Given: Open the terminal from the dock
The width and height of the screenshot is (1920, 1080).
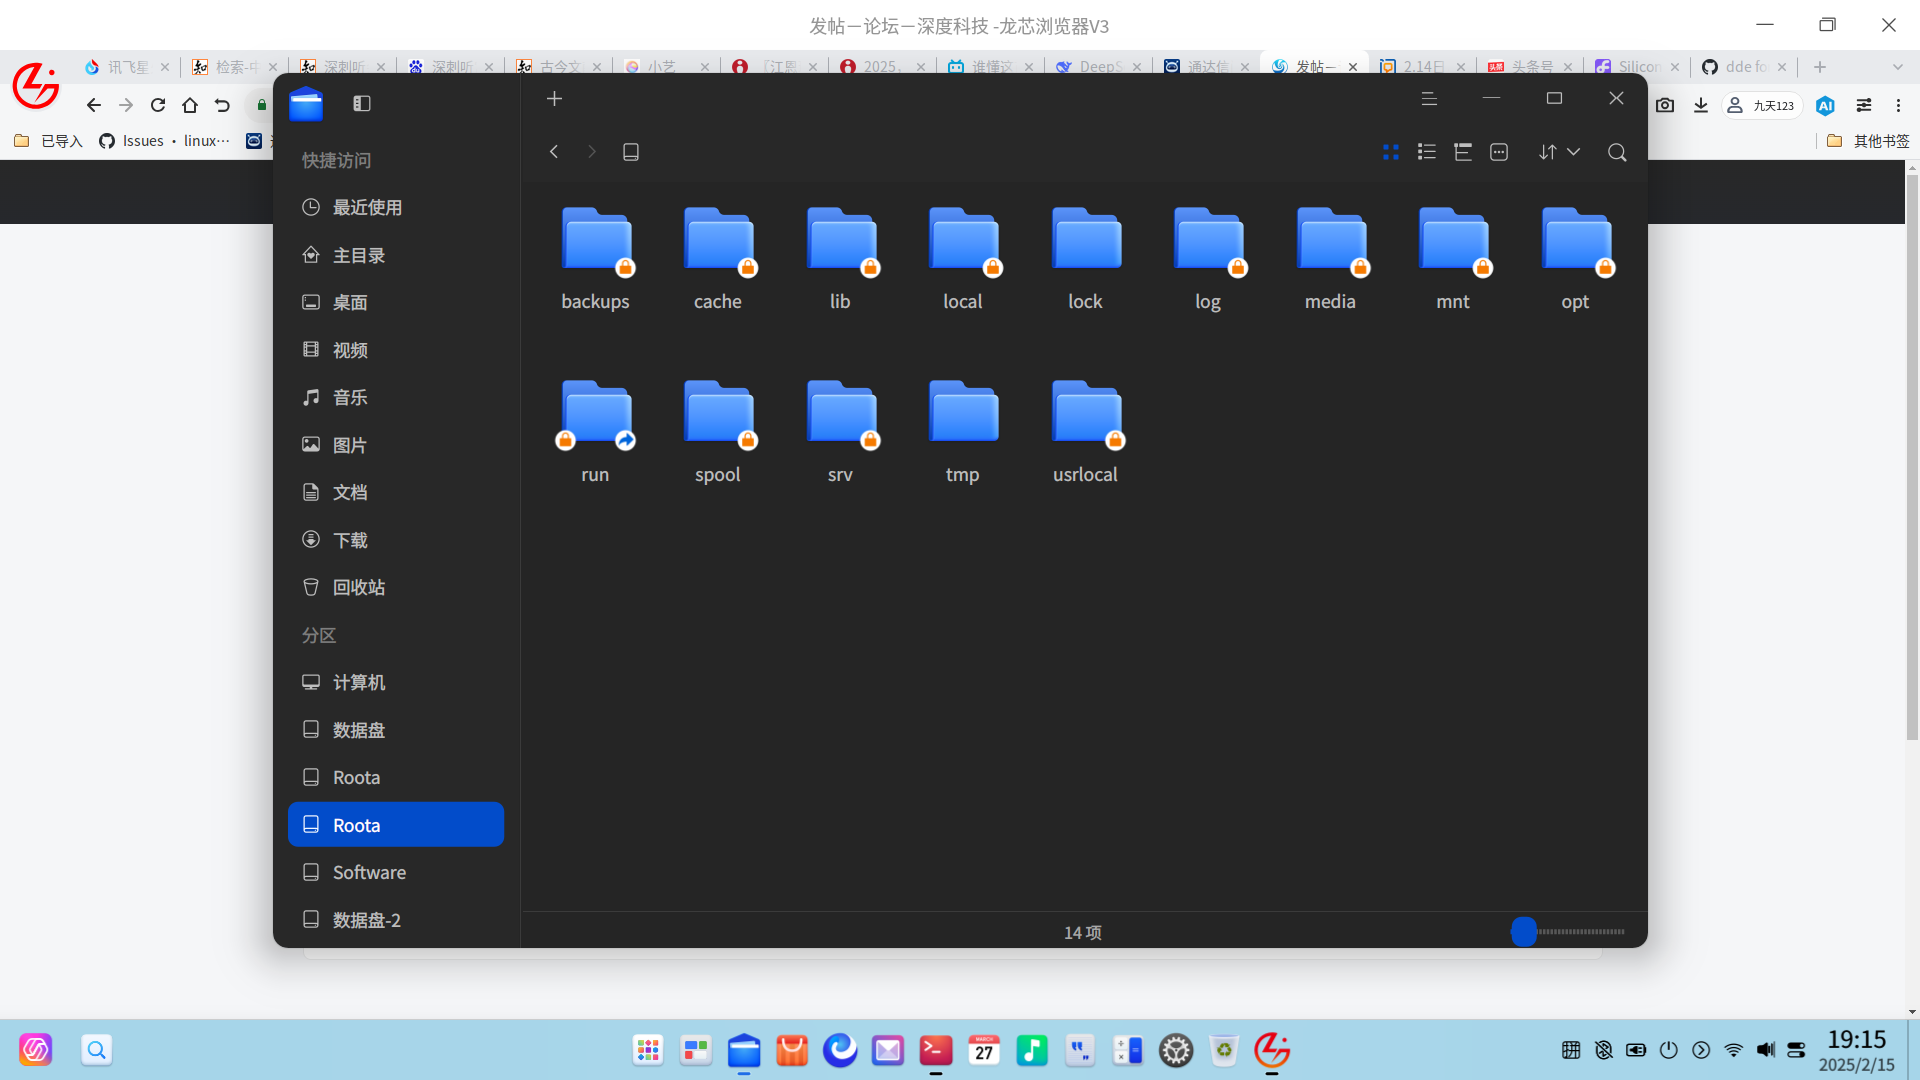Looking at the screenshot, I should [936, 1050].
